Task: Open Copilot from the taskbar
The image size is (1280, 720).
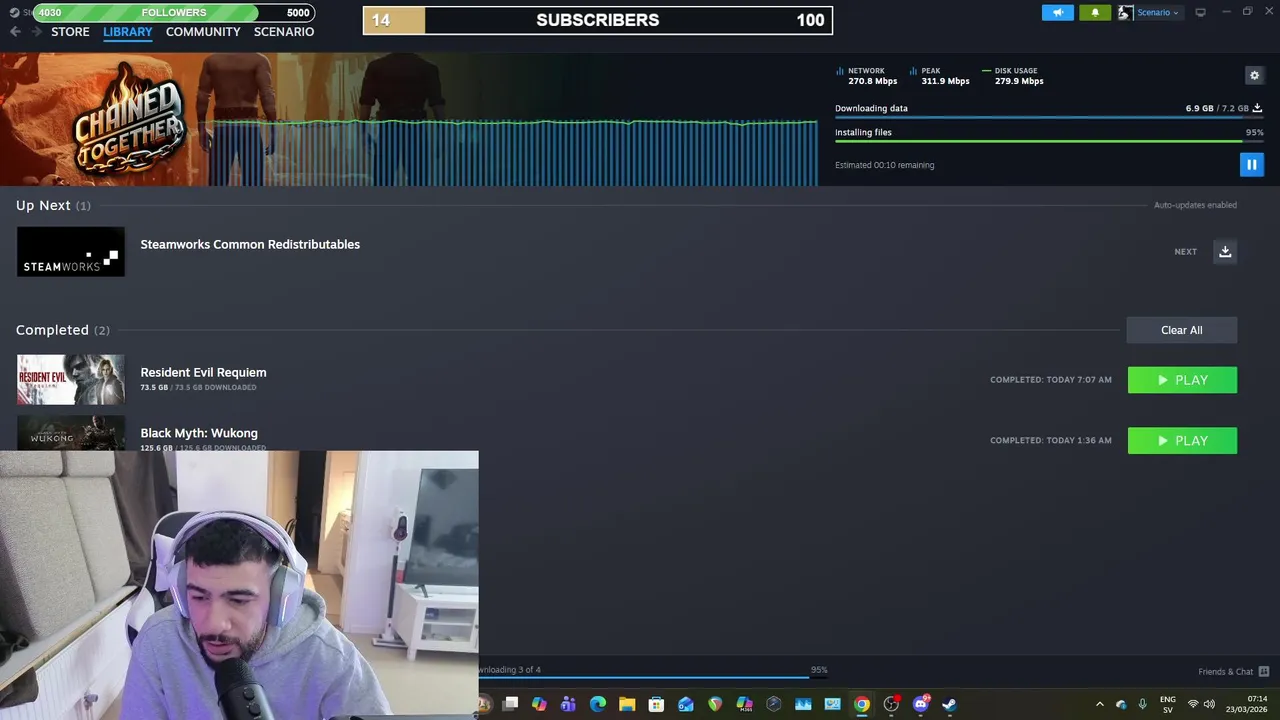Action: tap(539, 704)
